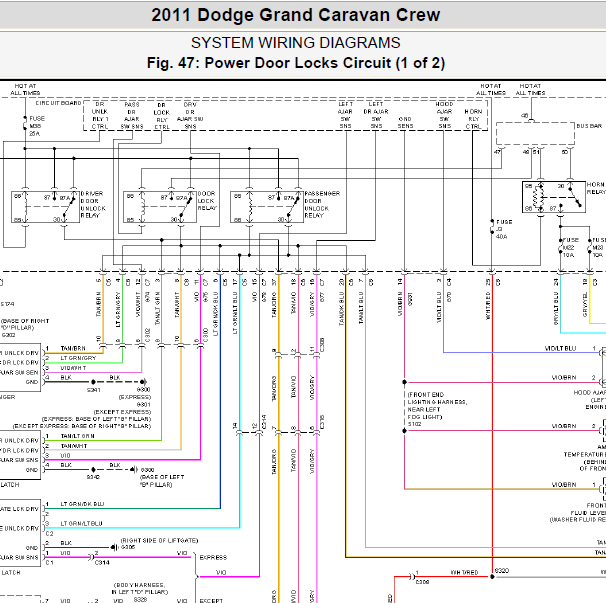Click the Circuit Board label
Screen dimensions: 606x603
(58, 103)
